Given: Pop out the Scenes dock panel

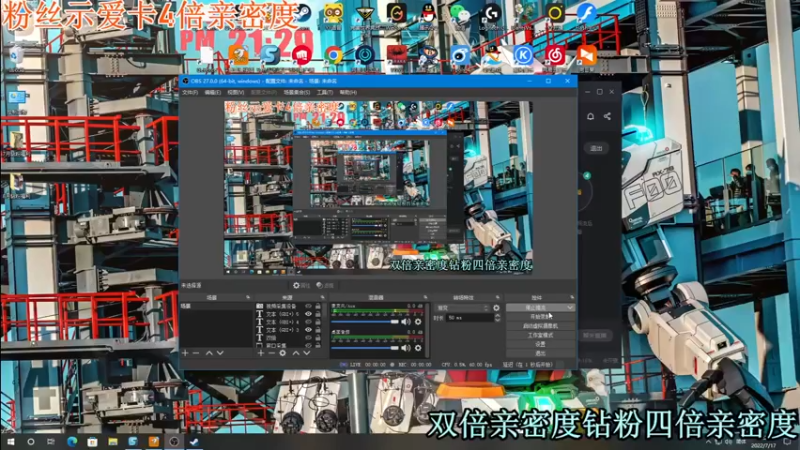Looking at the screenshot, I should pyautogui.click(x=248, y=297).
